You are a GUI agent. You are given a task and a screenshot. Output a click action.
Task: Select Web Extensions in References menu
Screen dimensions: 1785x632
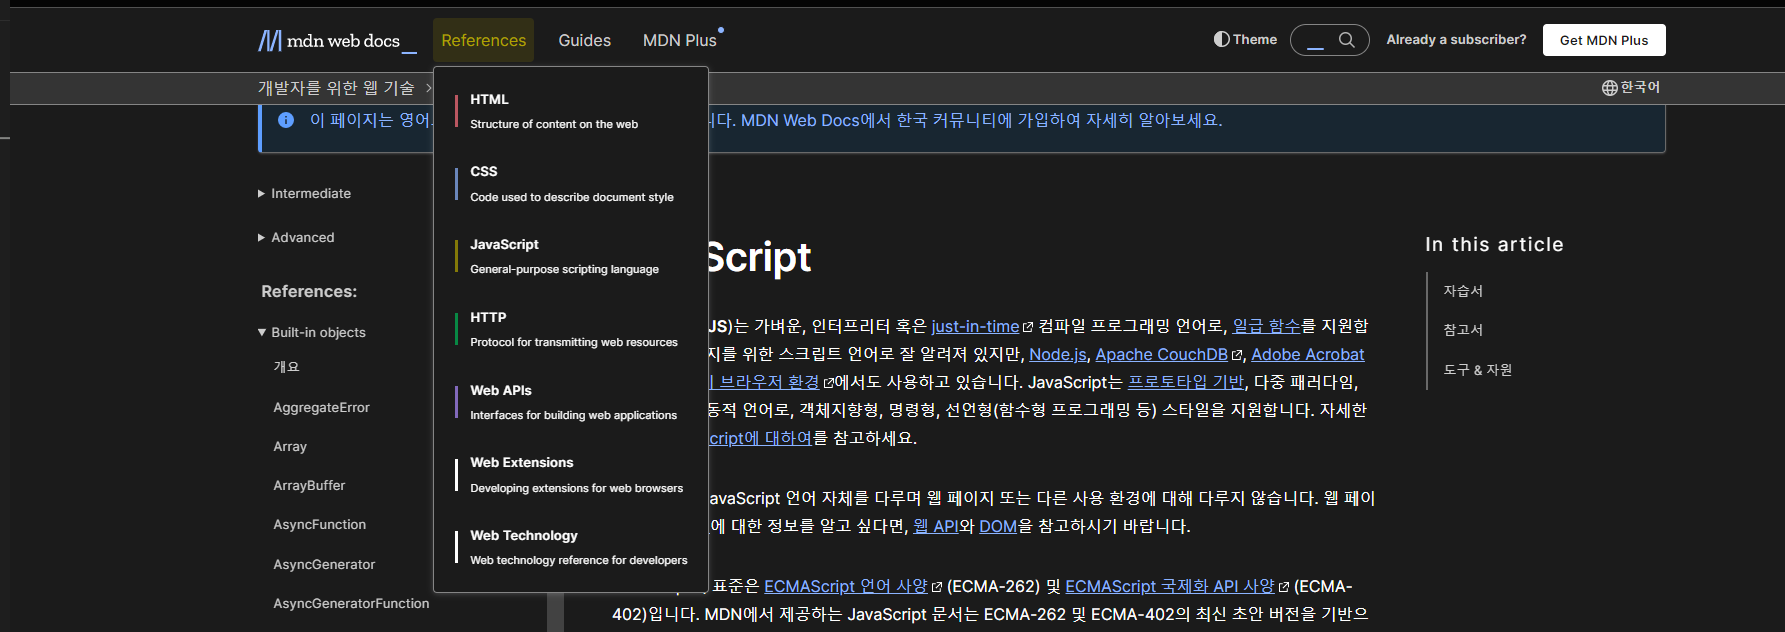coord(571,475)
